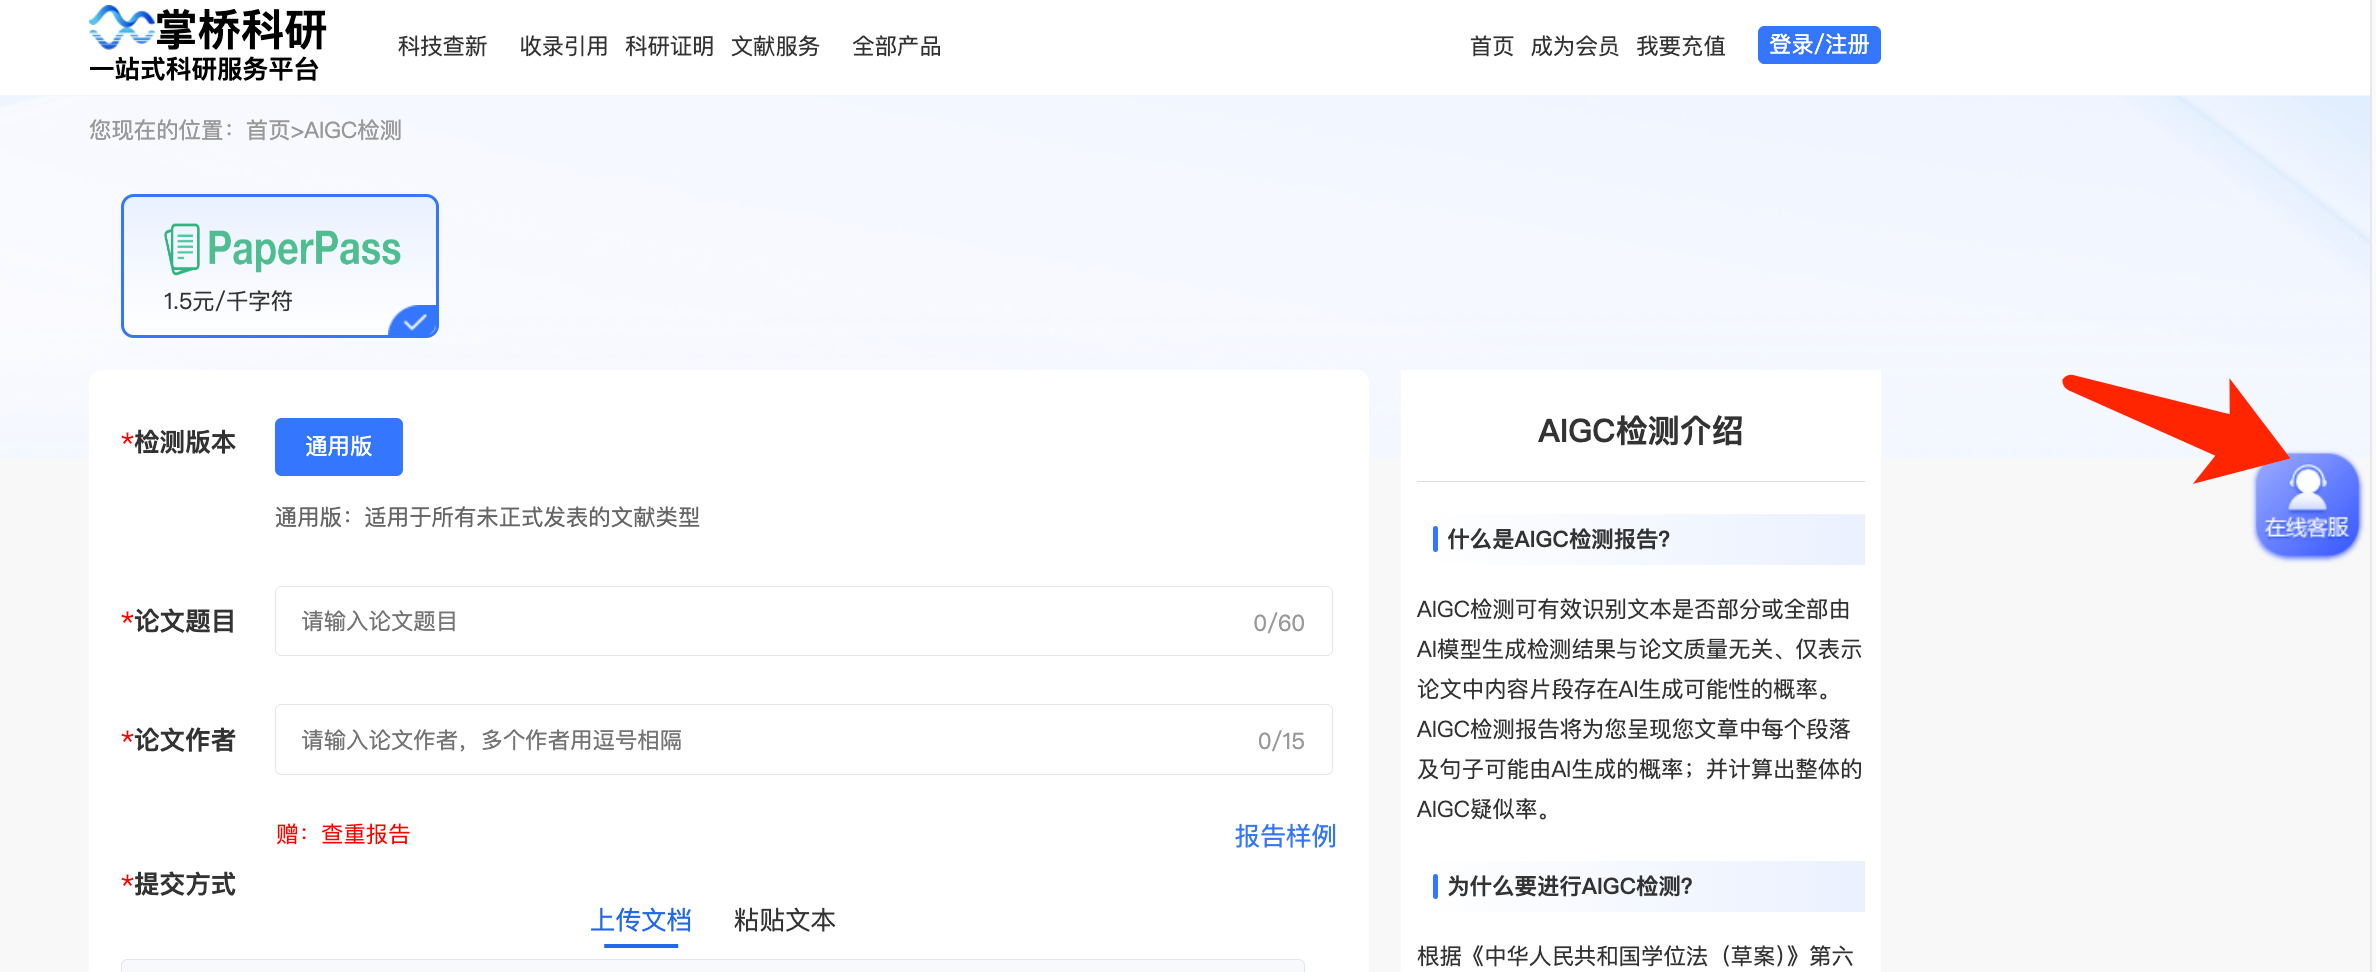Open the 科技查新 menu
2376x972 pixels.
point(440,46)
